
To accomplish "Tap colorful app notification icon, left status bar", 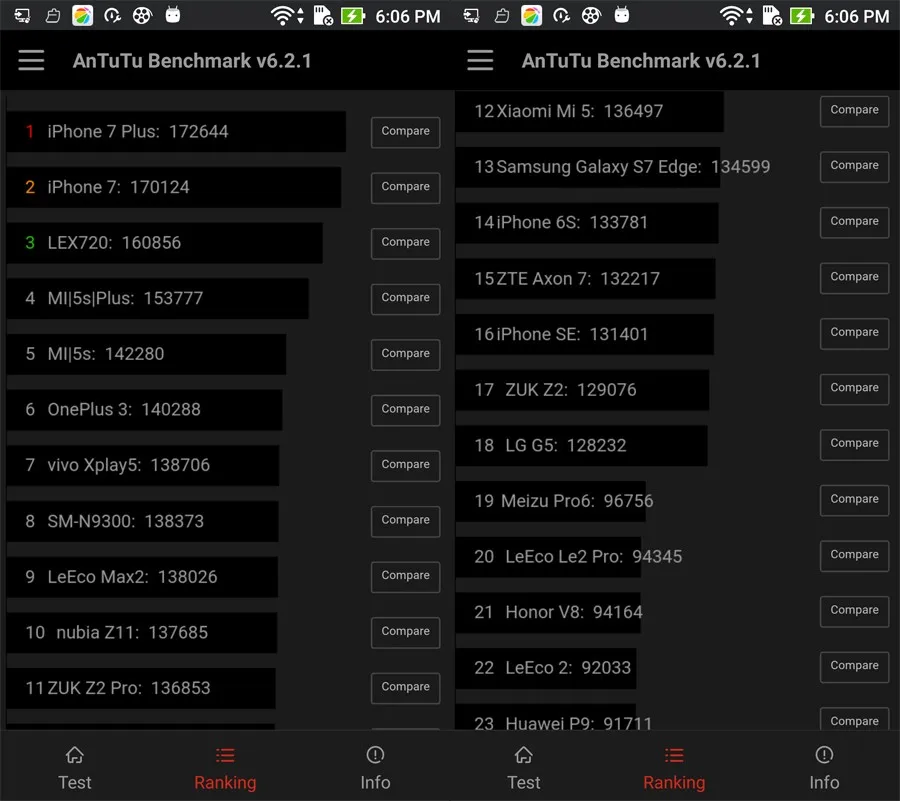I will click(82, 15).
